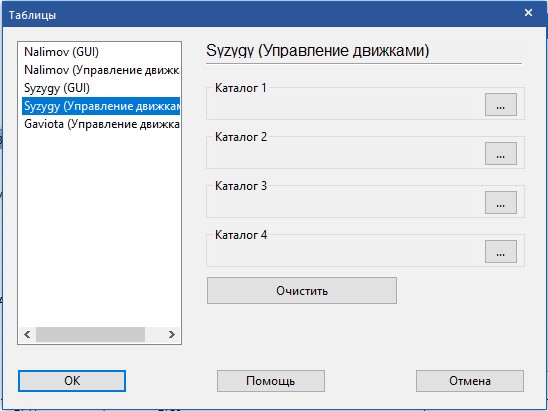Click list scrollbar left arrow

coord(27,334)
